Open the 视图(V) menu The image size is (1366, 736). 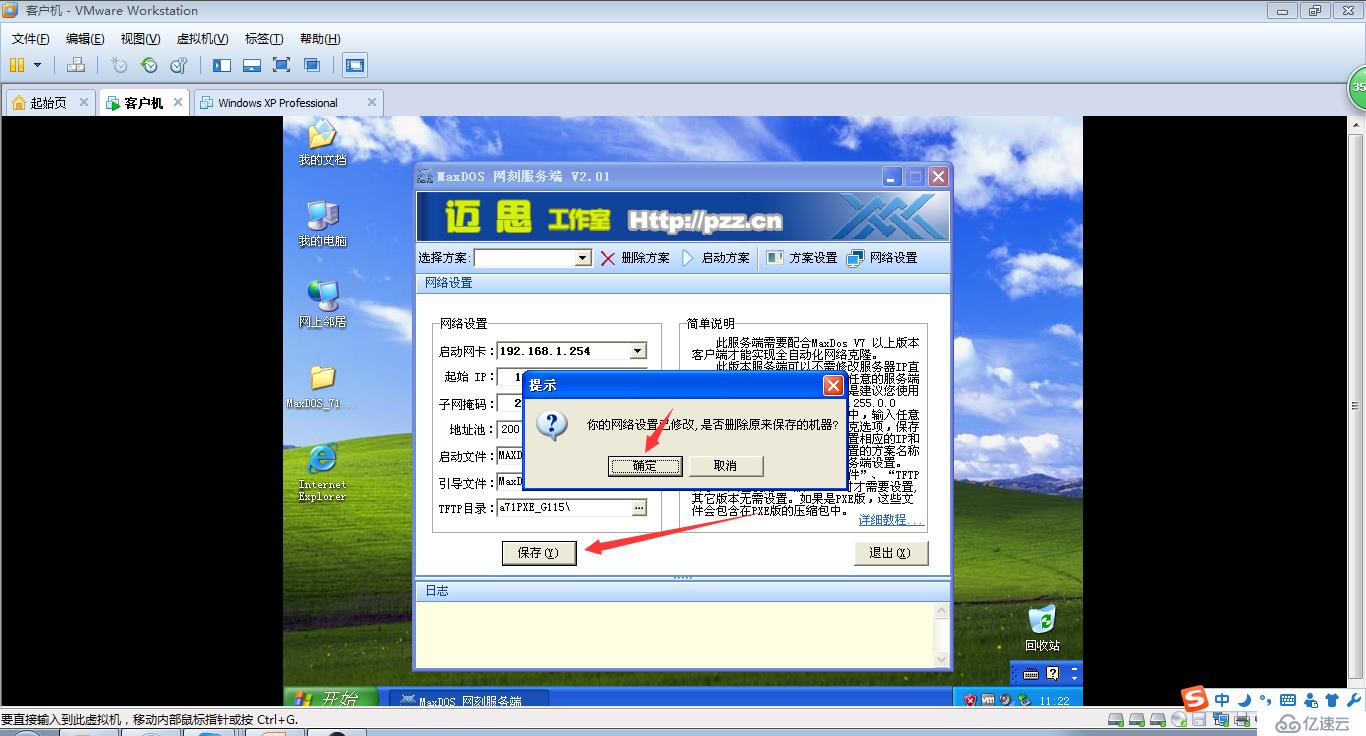click(140, 39)
